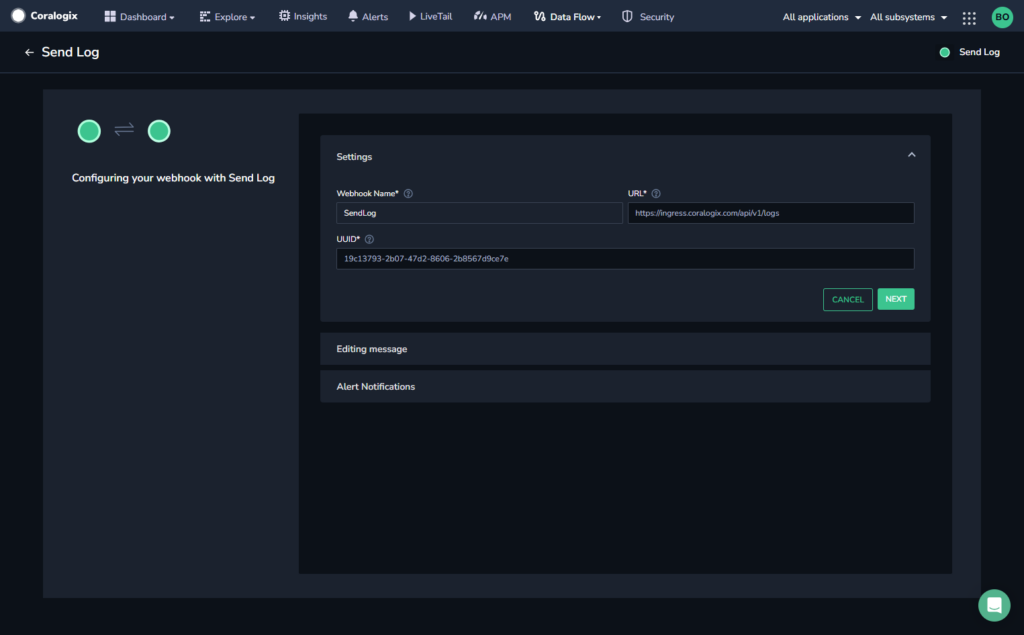Show help for Webhook Name field
This screenshot has width=1024, height=635.
pos(408,193)
